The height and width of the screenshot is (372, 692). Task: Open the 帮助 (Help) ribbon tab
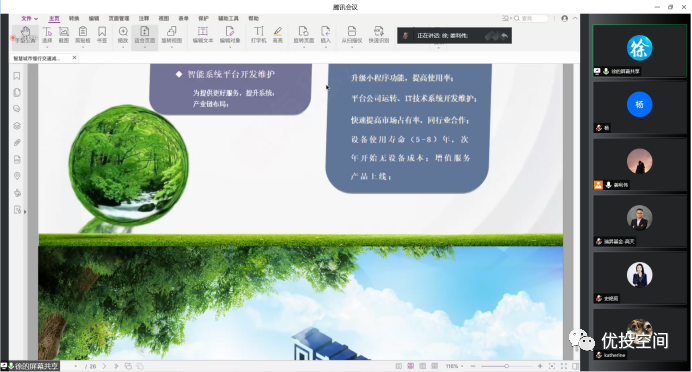(x=253, y=19)
